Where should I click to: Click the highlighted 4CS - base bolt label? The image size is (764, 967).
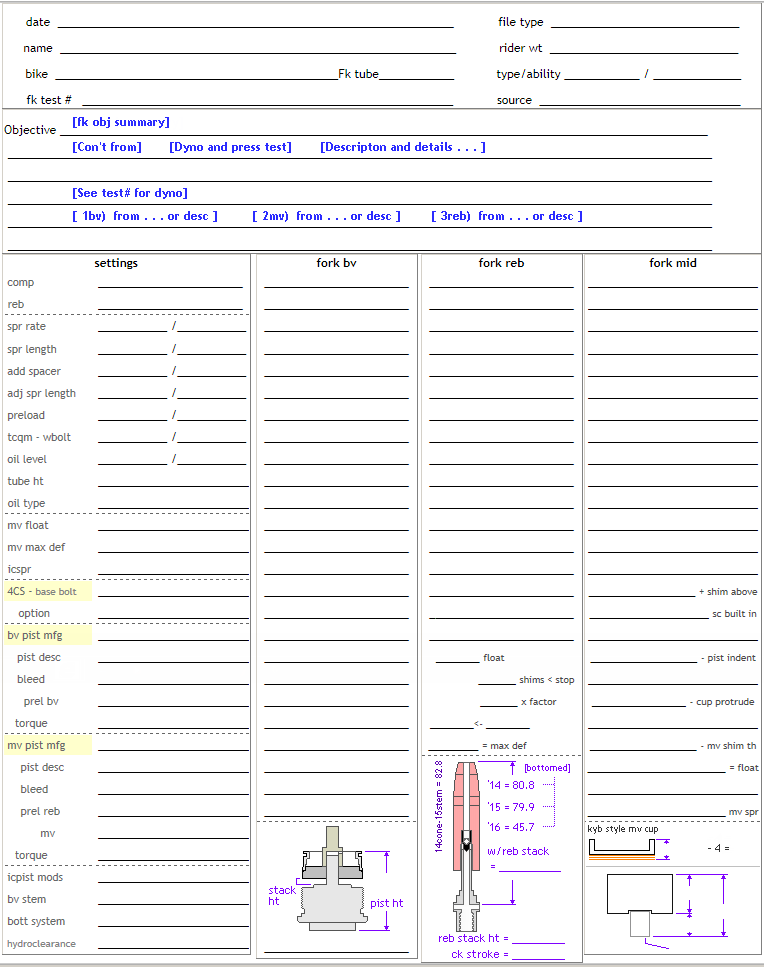pyautogui.click(x=47, y=591)
